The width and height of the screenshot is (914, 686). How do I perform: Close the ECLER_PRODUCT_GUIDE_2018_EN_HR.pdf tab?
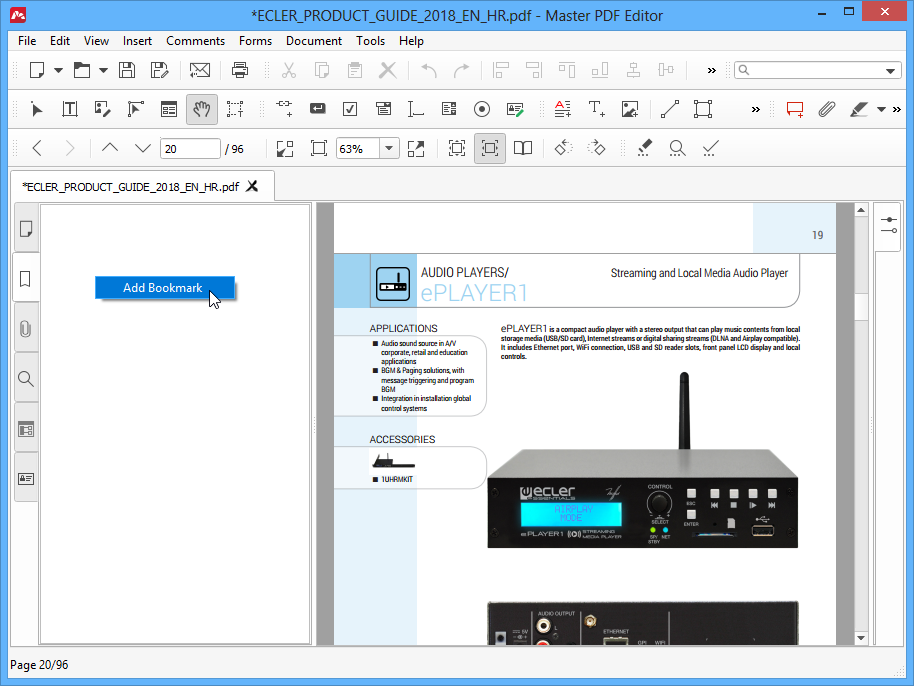(x=252, y=187)
